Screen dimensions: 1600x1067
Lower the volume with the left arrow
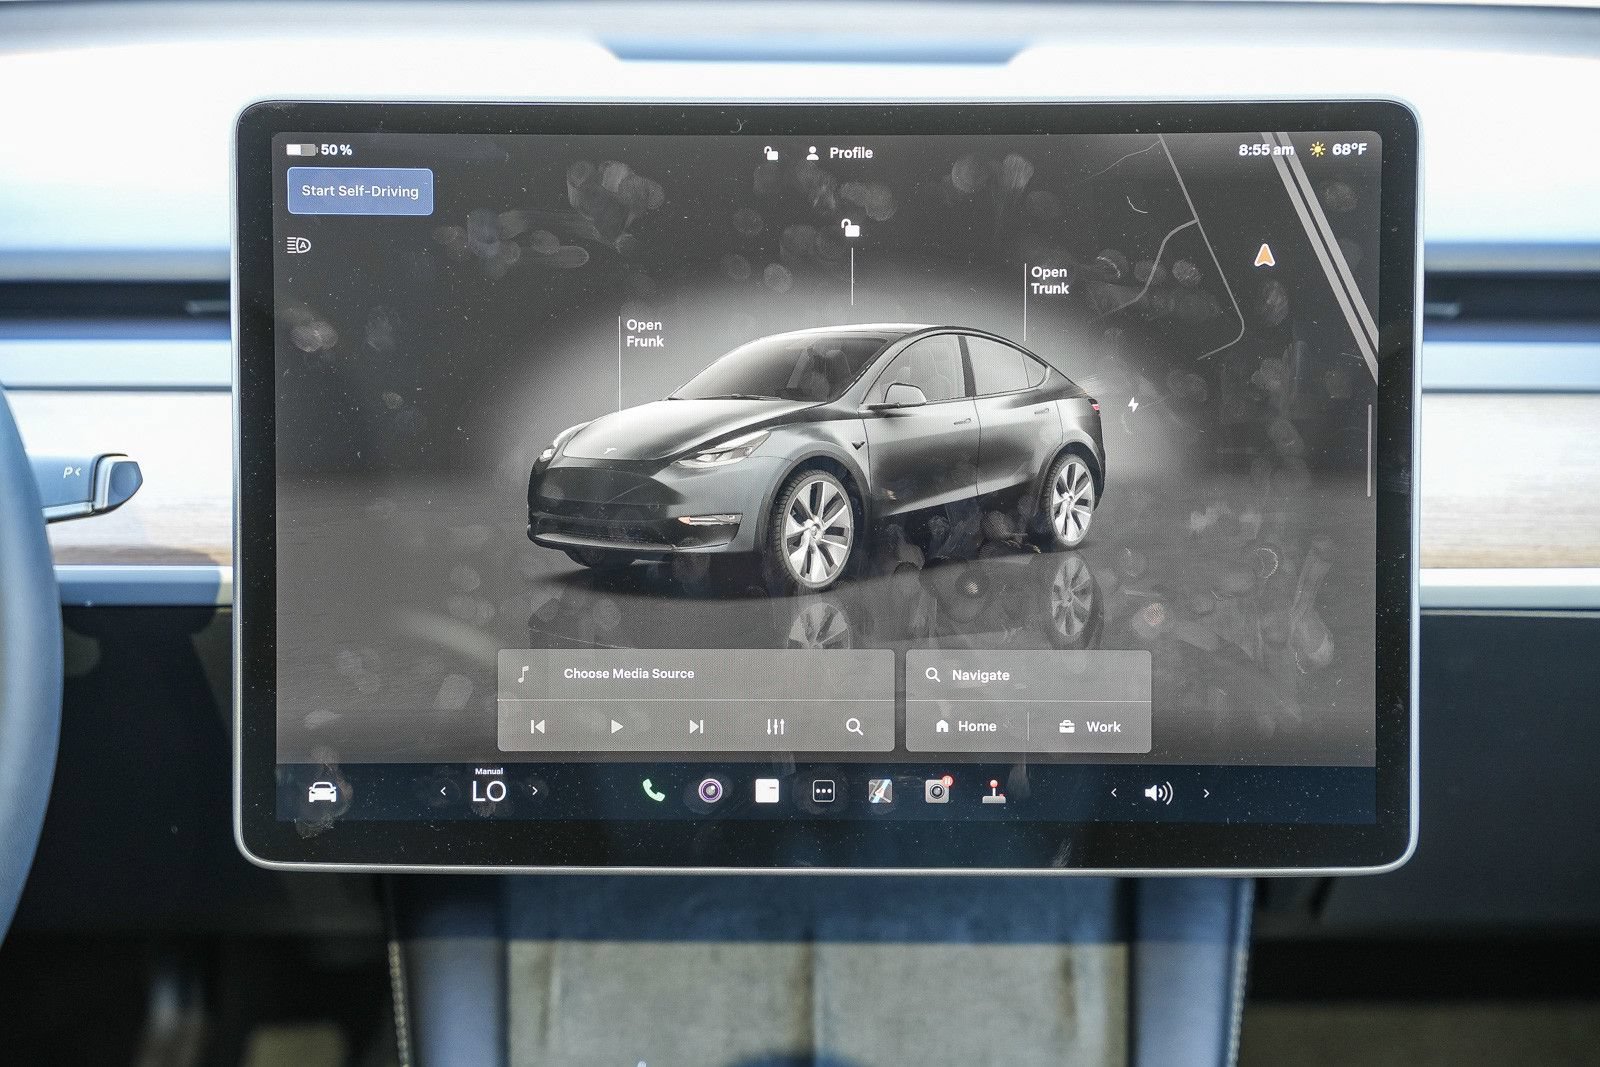(x=1114, y=793)
